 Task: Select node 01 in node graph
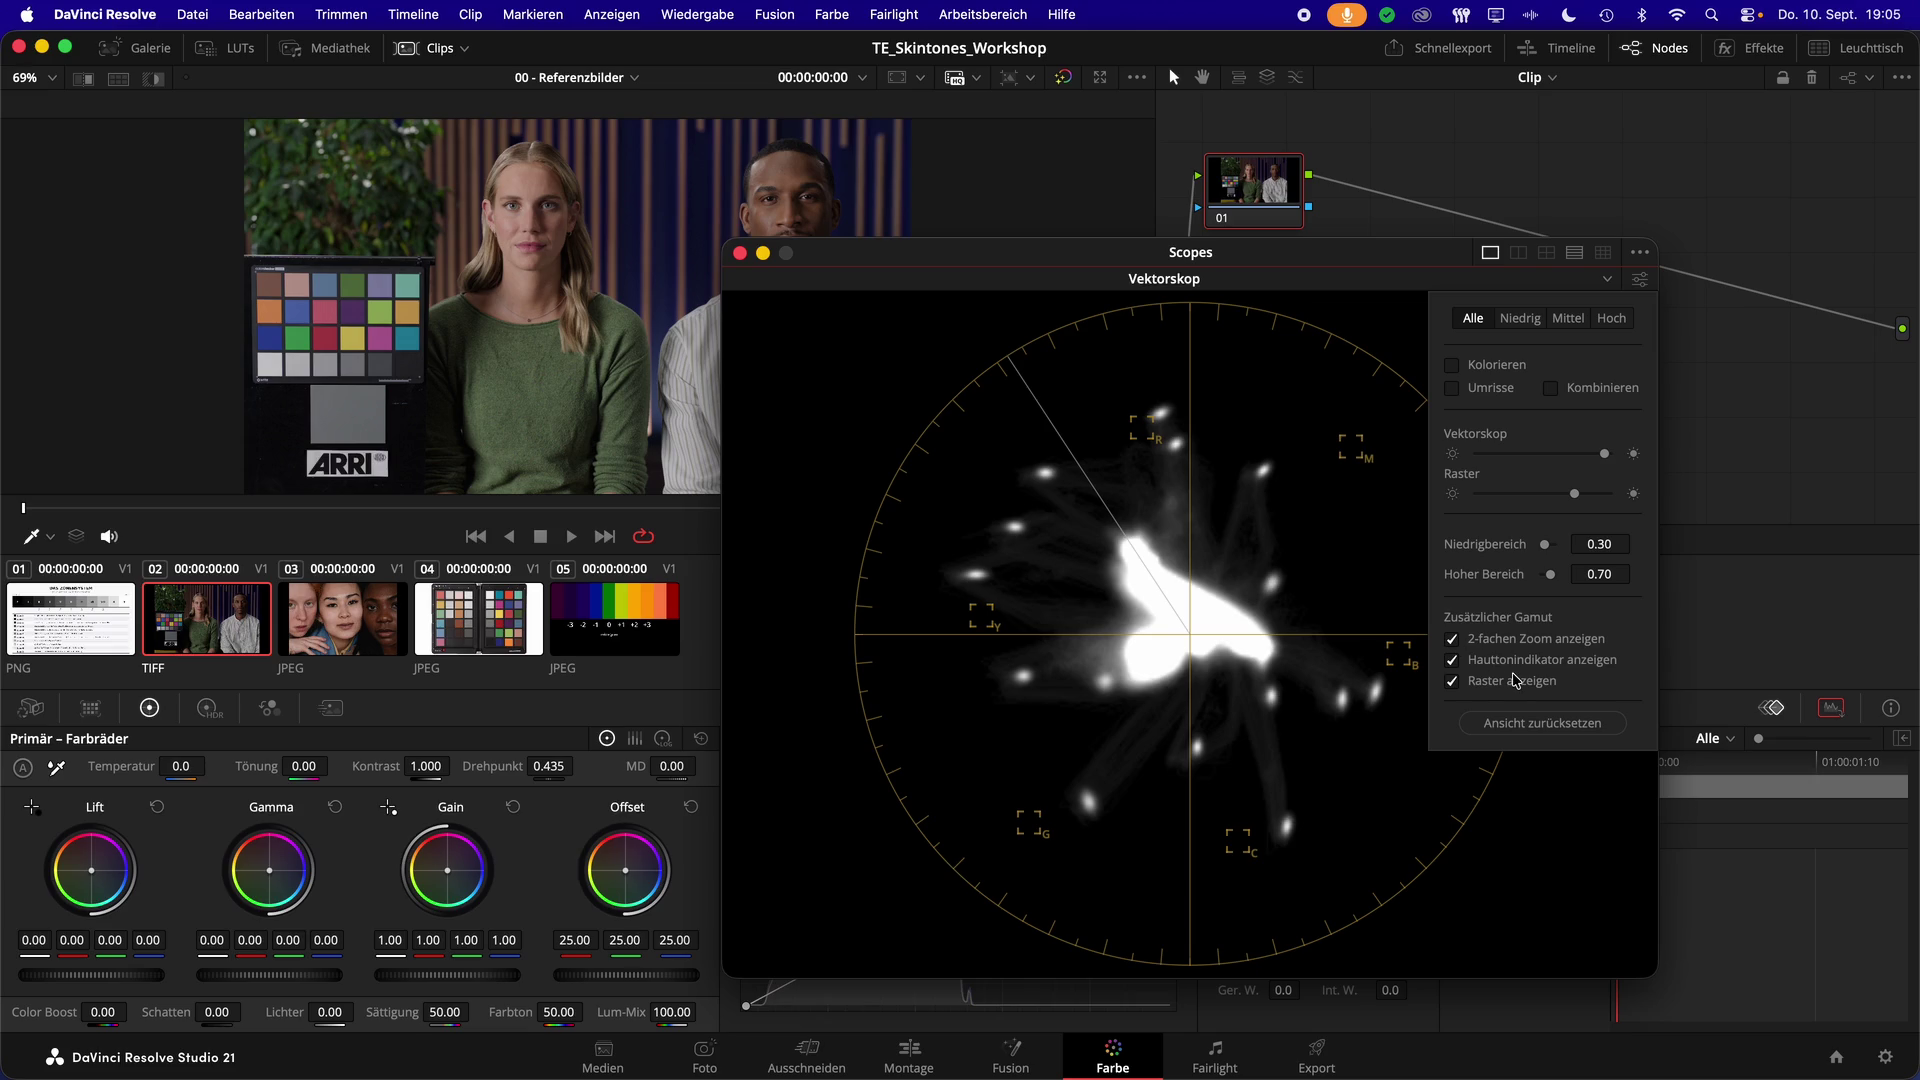pyautogui.click(x=1254, y=191)
